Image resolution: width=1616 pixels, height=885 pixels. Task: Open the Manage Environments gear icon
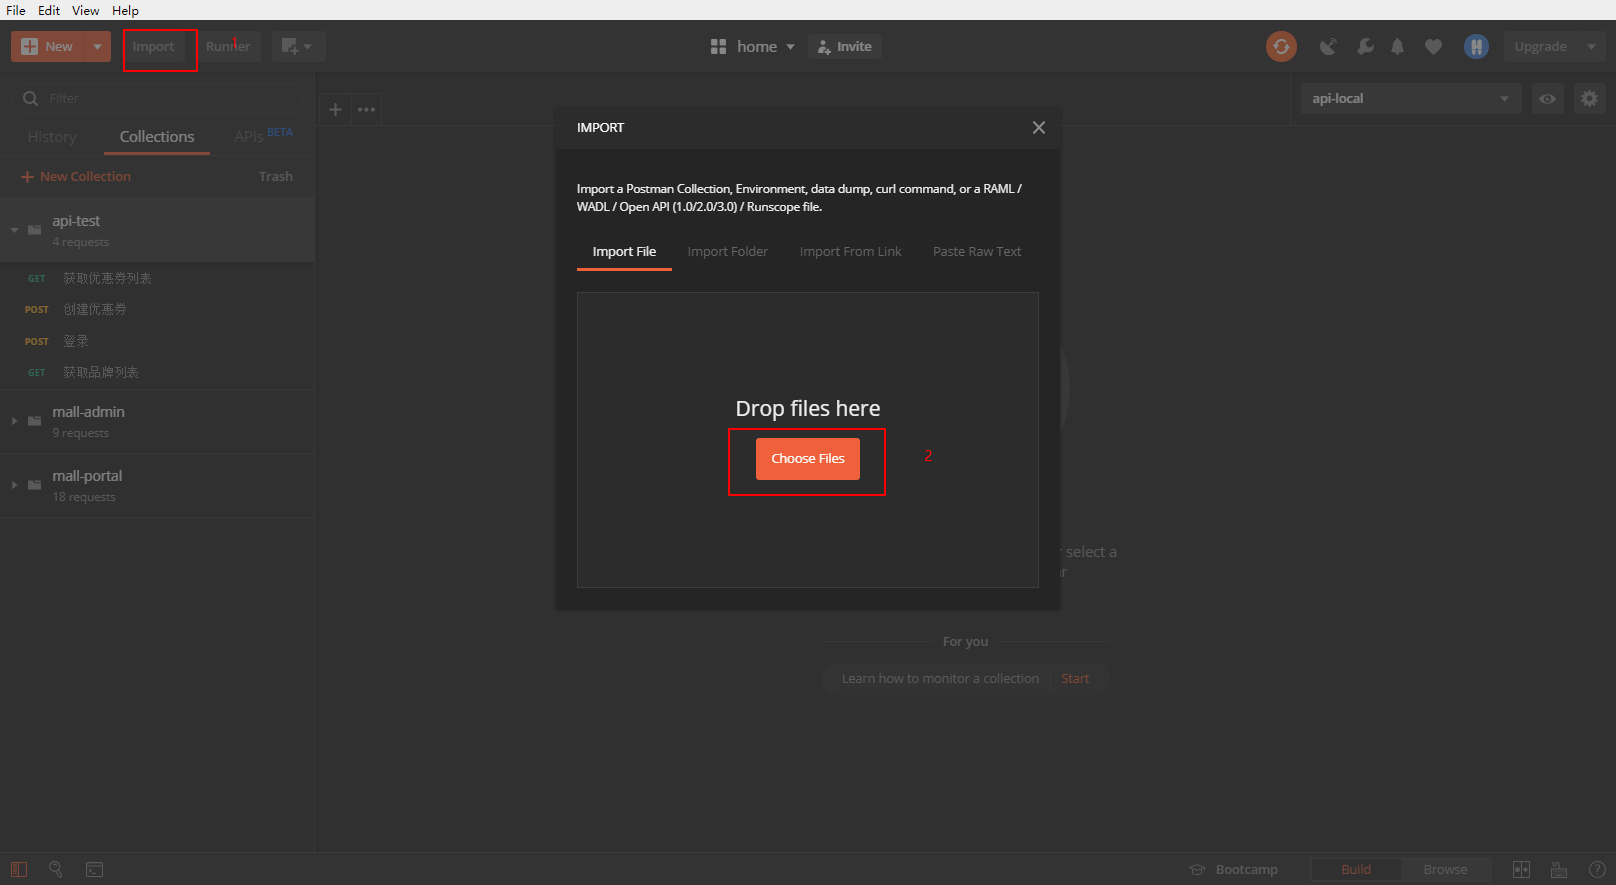click(1589, 98)
